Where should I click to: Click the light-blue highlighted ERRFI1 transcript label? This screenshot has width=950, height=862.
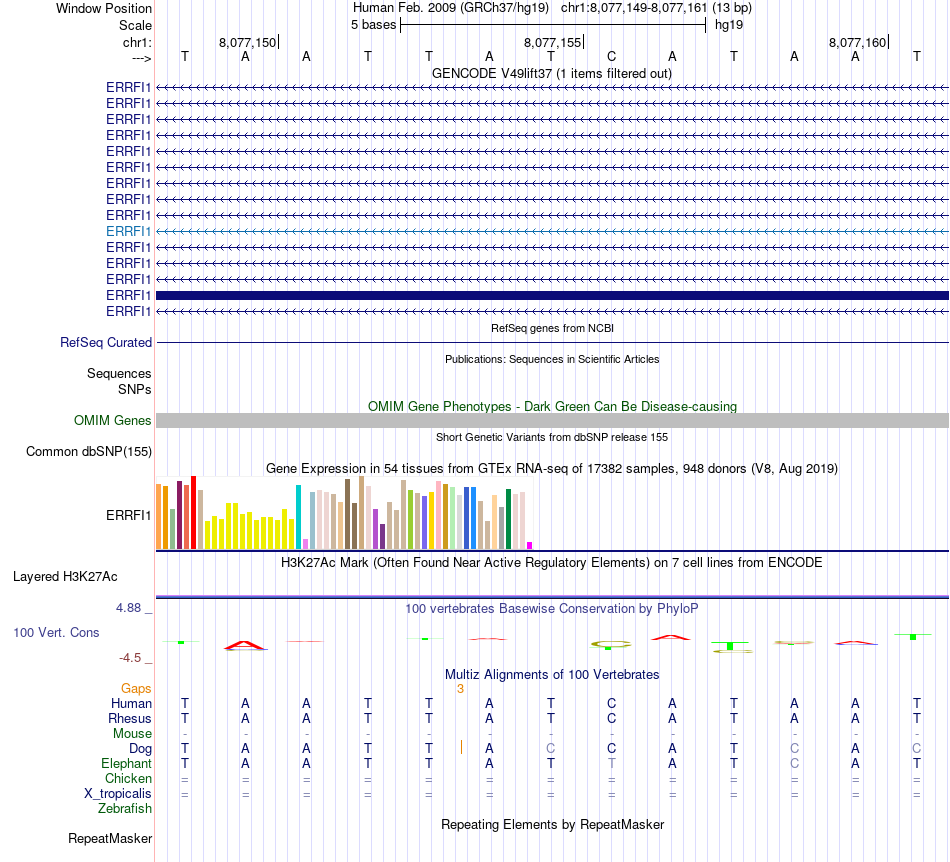[128, 231]
